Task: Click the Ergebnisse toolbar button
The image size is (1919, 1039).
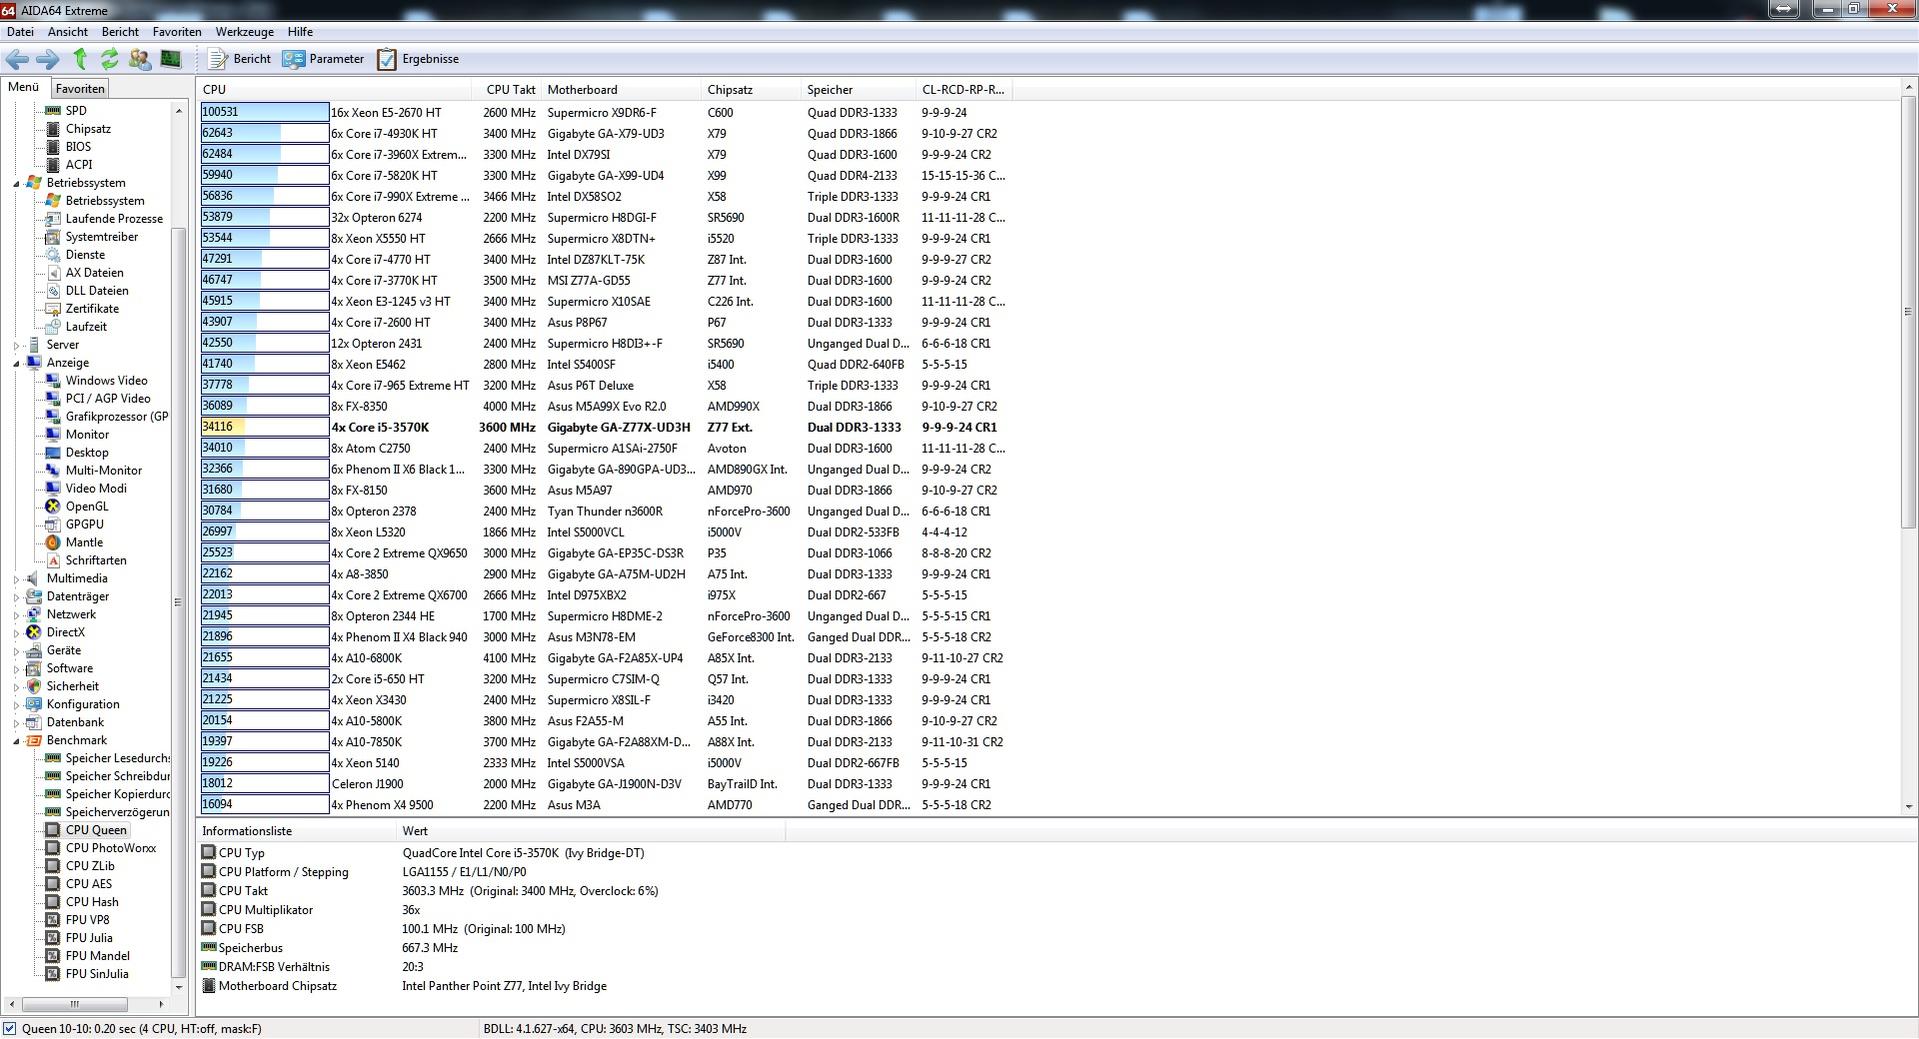Action: (418, 59)
